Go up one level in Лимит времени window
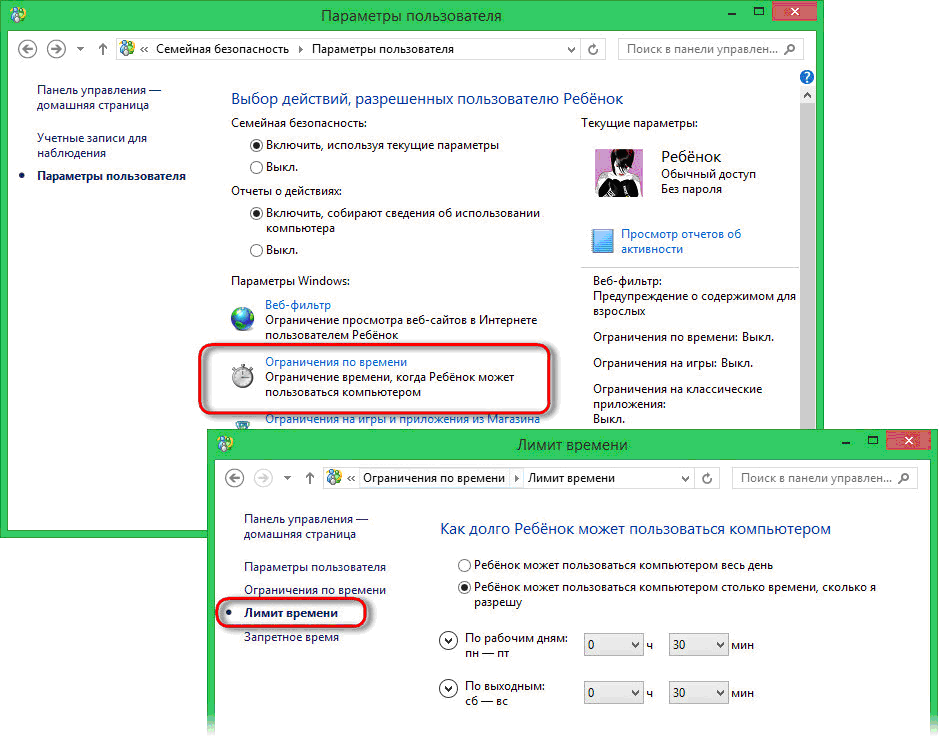This screenshot has width=939, height=737. (310, 478)
